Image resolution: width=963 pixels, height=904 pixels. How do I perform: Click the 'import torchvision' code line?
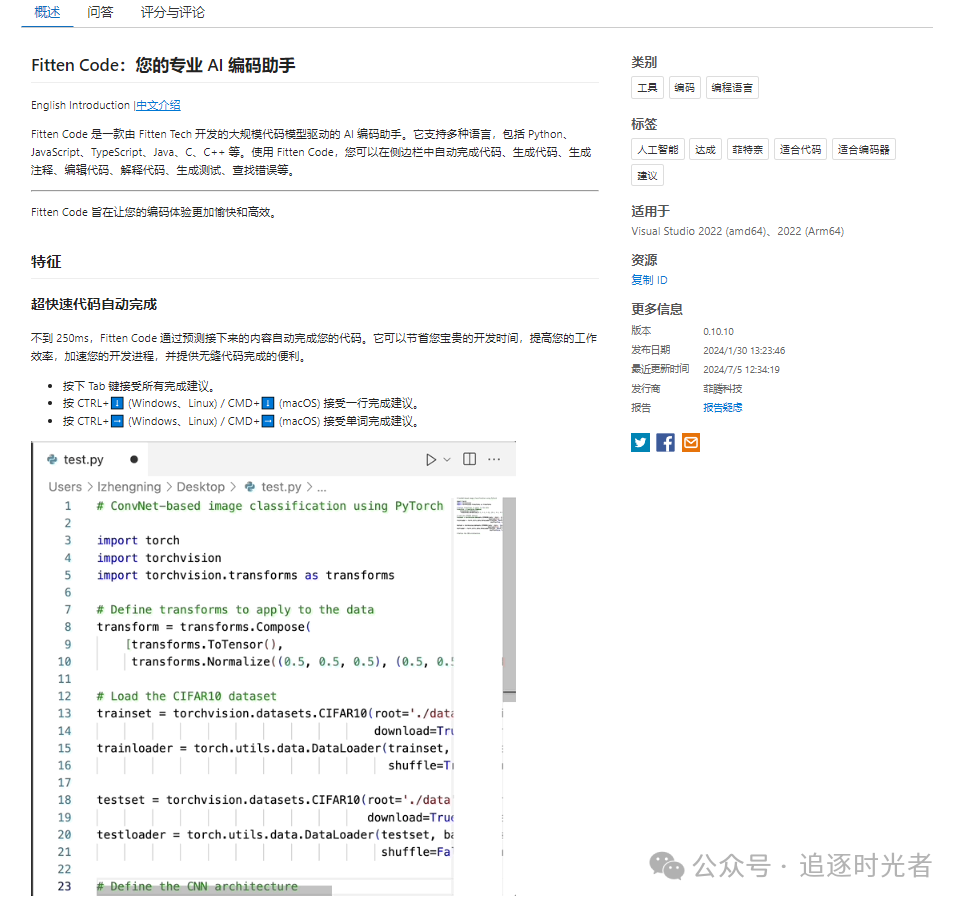(x=159, y=558)
